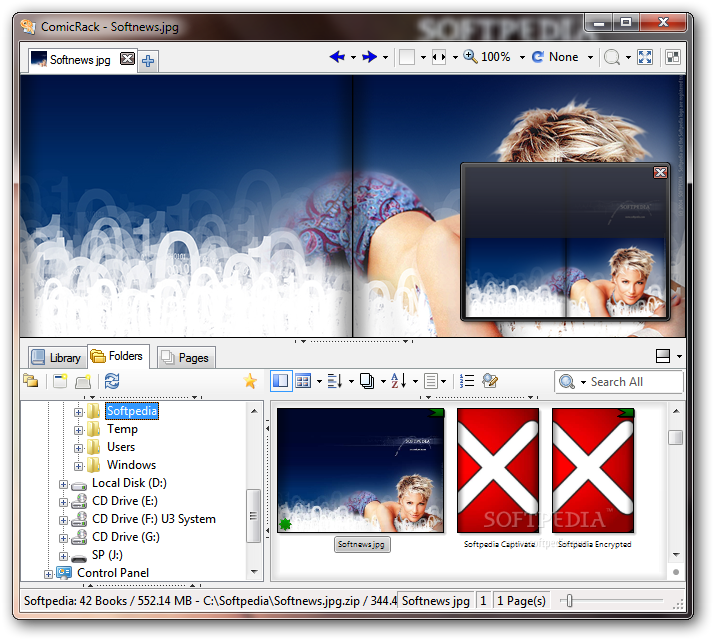Toggle full screen mode icon
The image size is (714, 640).
pyautogui.click(x=645, y=57)
